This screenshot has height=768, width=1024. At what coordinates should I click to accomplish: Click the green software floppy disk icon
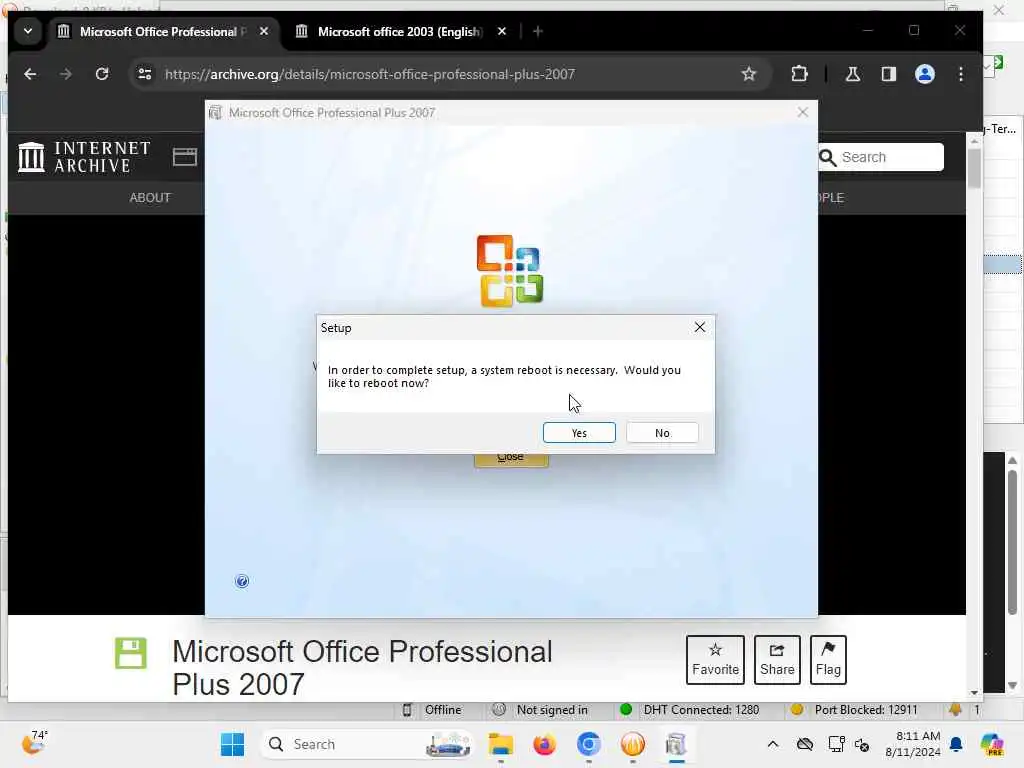pos(131,652)
